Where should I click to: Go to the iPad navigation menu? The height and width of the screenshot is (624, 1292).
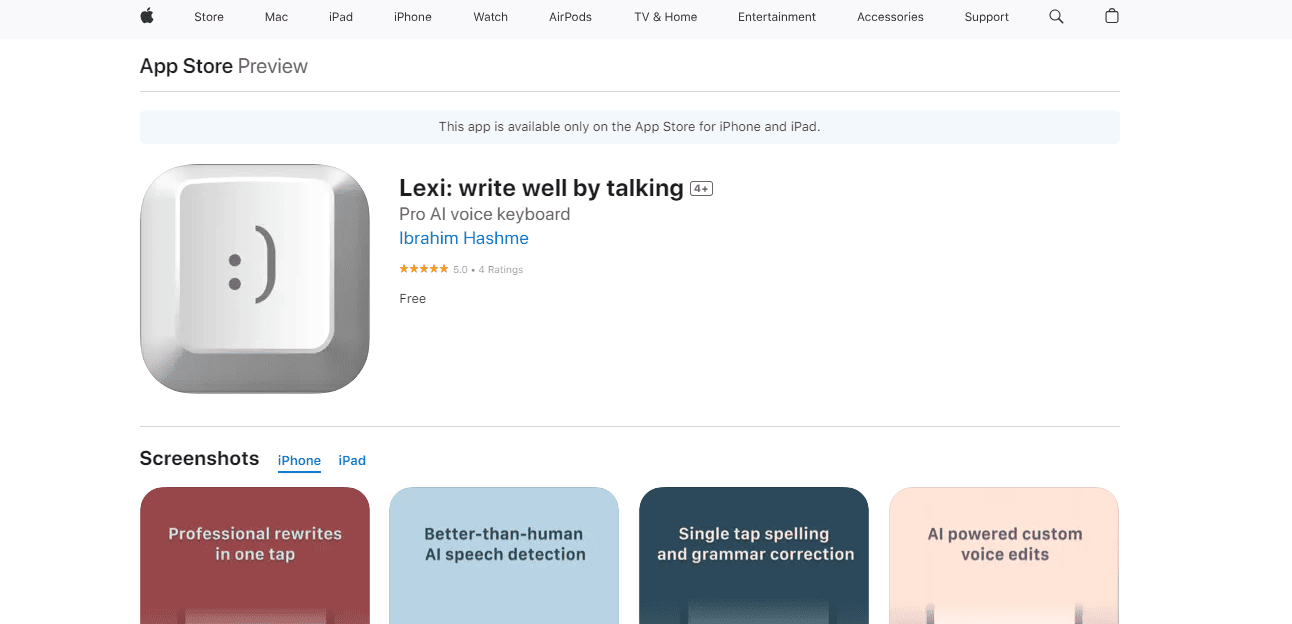[x=341, y=17]
